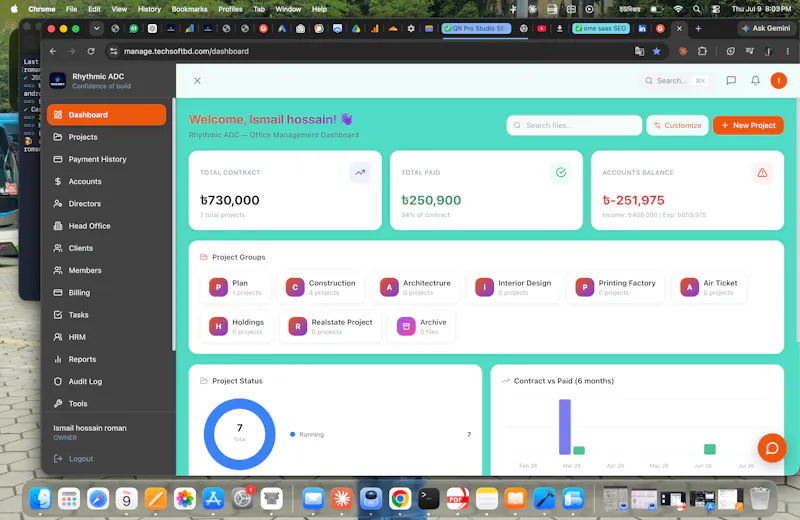
Task: Click the Project Status donut chart
Action: click(239, 434)
